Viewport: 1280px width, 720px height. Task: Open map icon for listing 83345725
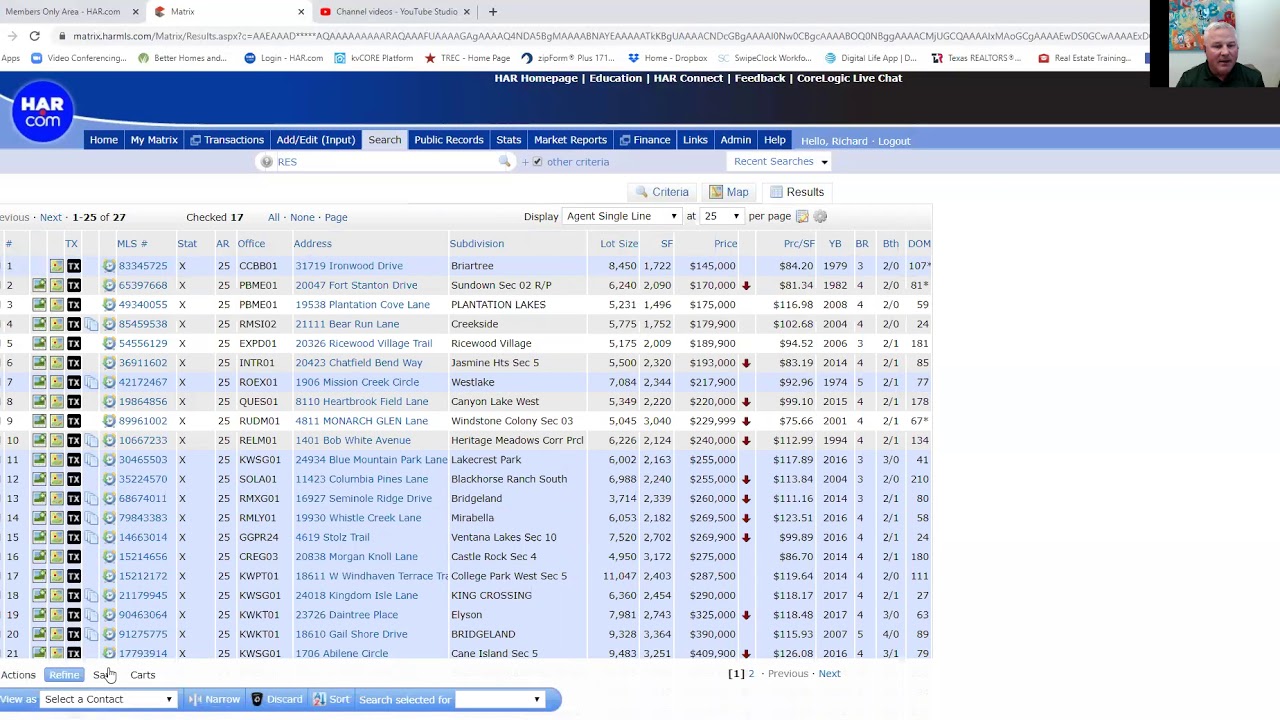click(x=56, y=266)
